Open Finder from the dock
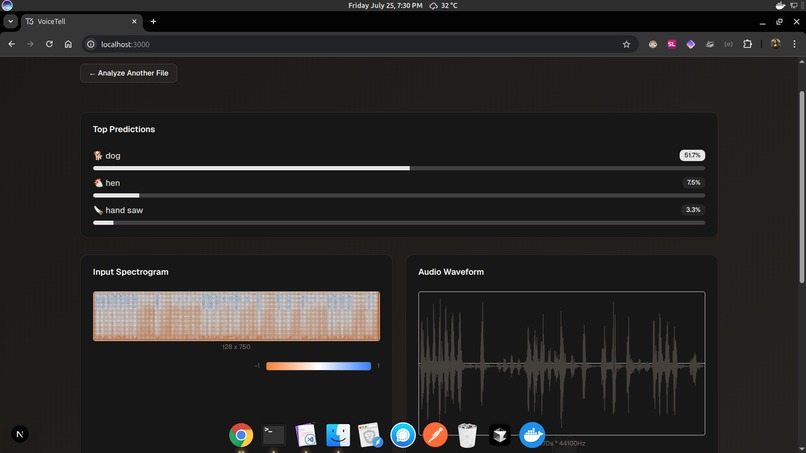806x453 pixels. coord(338,435)
